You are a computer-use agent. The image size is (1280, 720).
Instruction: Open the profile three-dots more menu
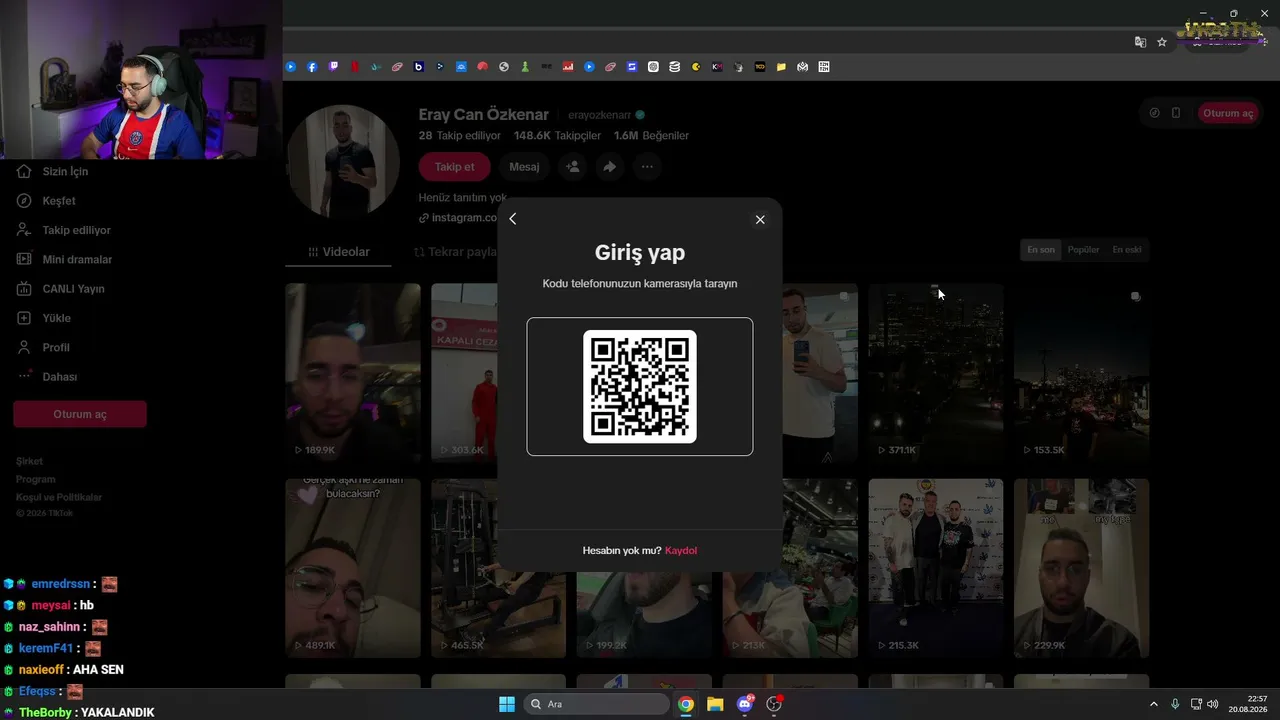tap(647, 167)
